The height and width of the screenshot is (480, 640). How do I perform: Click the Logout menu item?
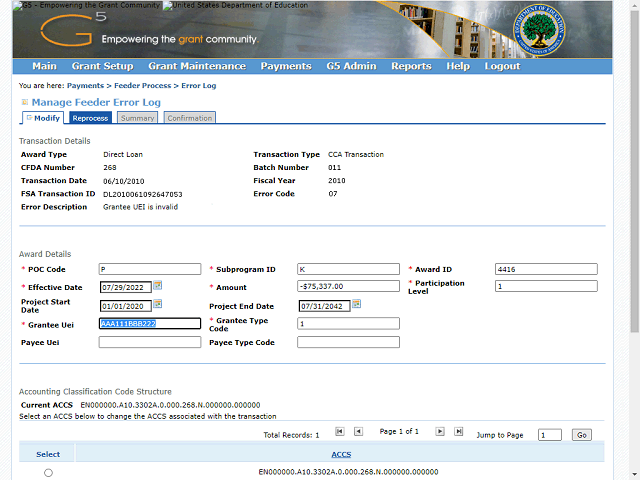coord(502,66)
